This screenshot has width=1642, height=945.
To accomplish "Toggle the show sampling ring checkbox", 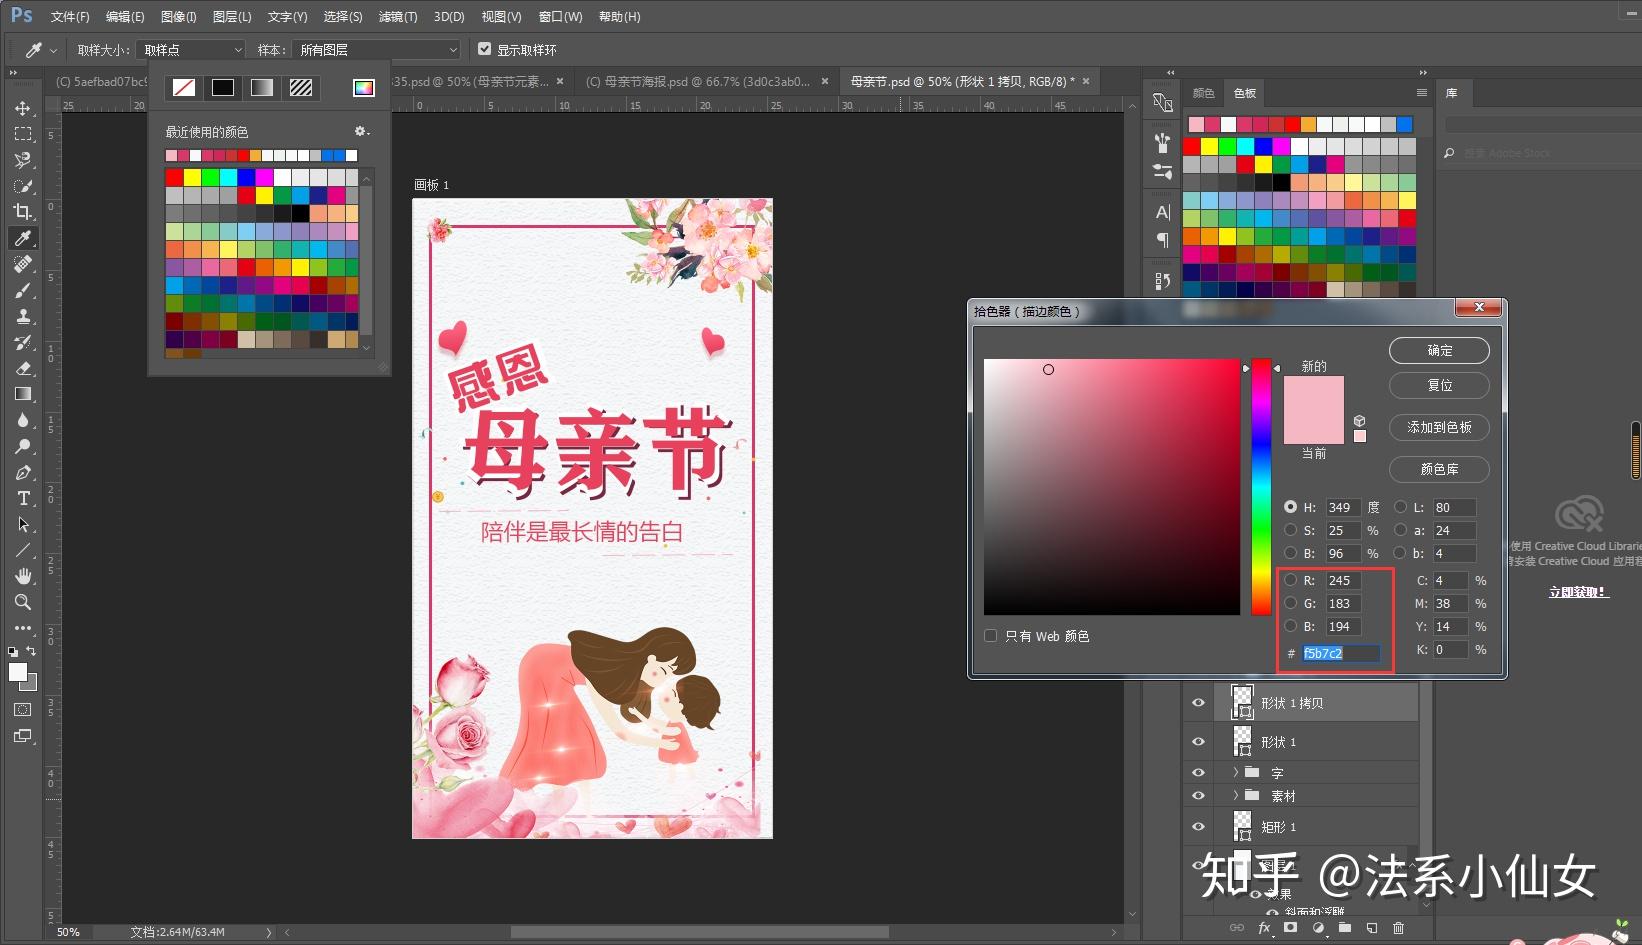I will 485,49.
